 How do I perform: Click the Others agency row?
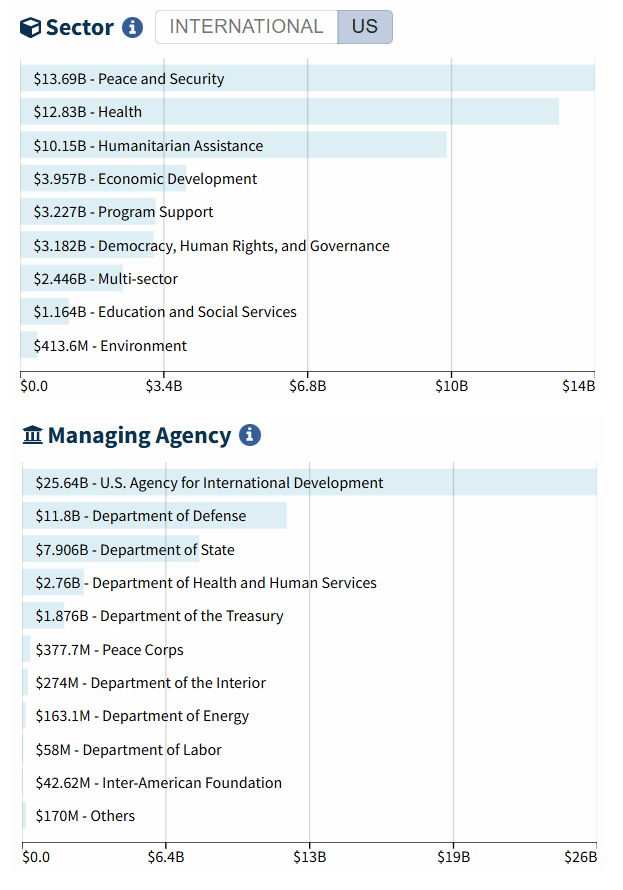pyautogui.click(x=85, y=816)
